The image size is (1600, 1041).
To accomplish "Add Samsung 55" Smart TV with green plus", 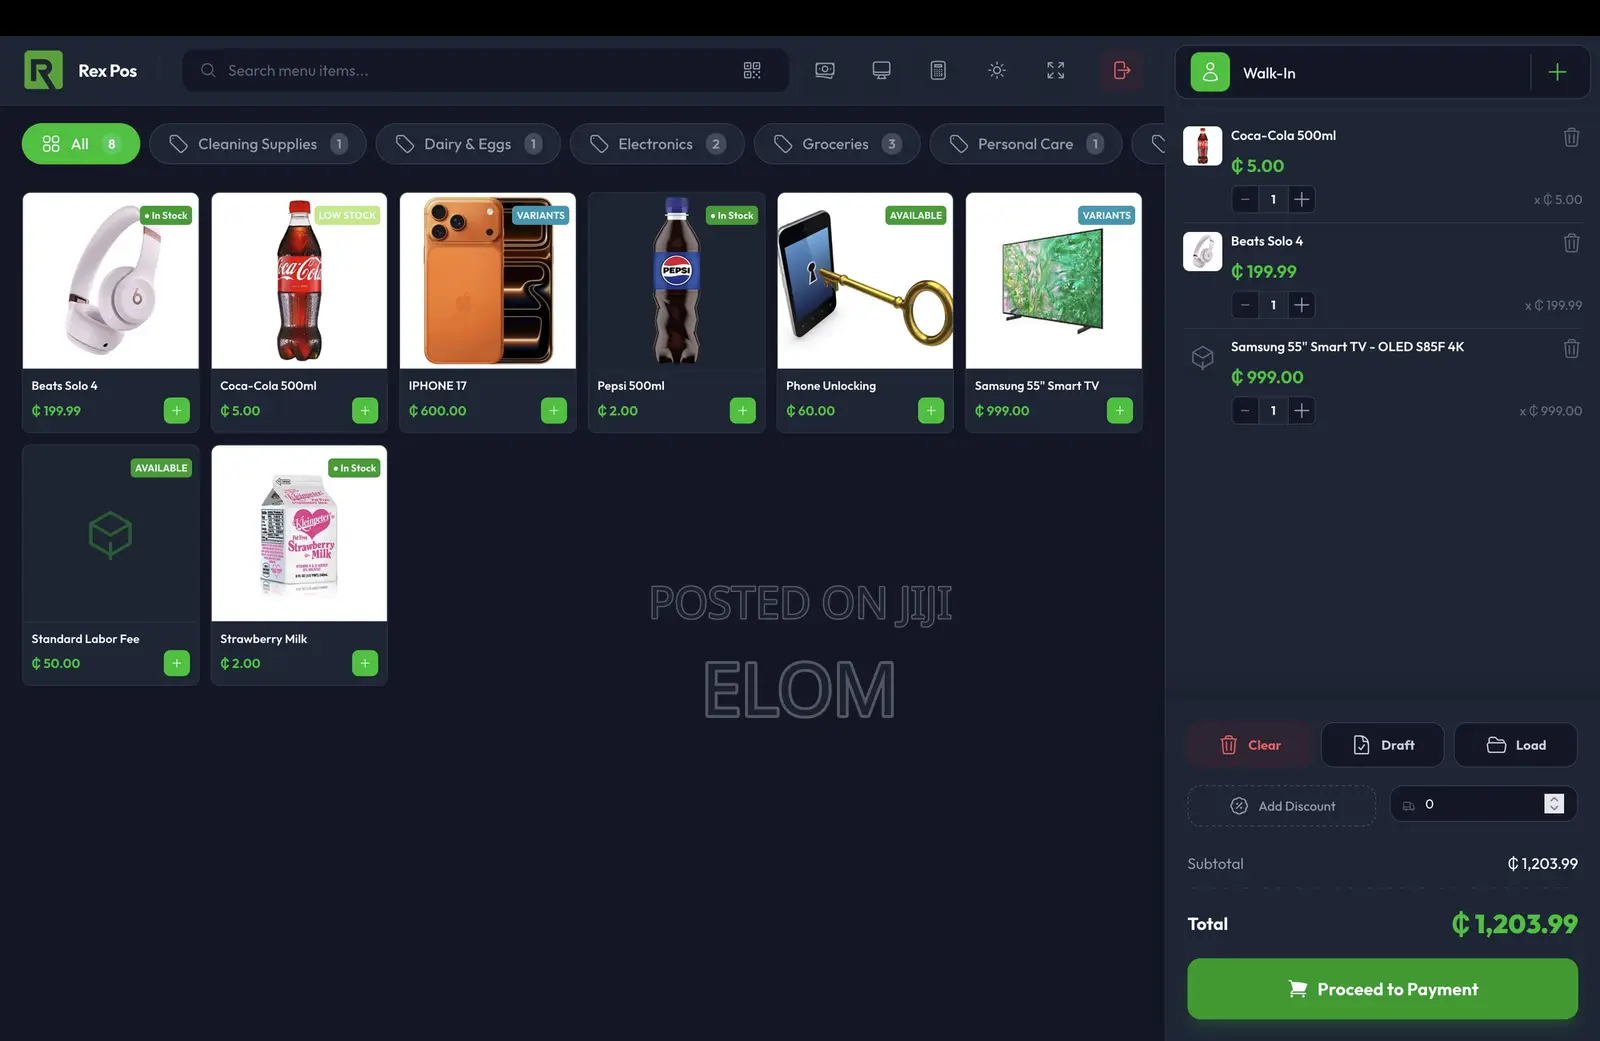I will click(1120, 411).
